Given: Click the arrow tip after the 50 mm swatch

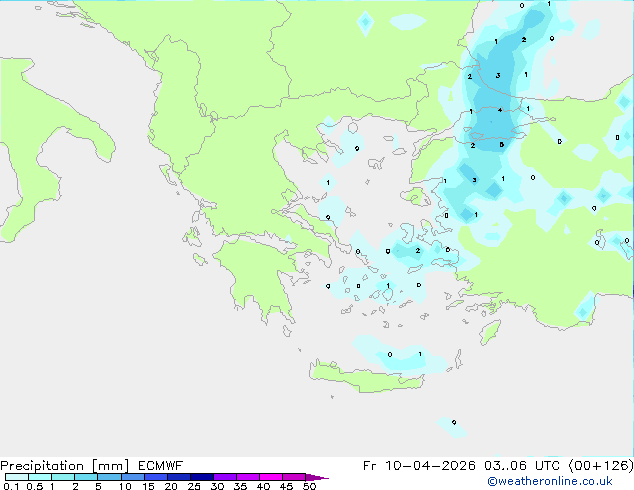Looking at the screenshot, I should 318,477.
